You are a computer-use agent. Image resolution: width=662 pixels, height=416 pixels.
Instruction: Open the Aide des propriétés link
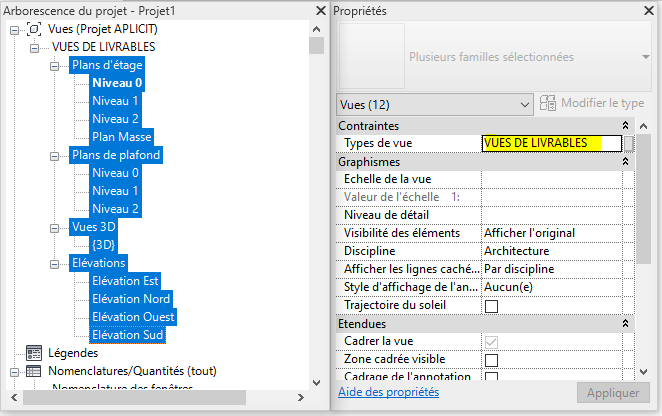388,393
